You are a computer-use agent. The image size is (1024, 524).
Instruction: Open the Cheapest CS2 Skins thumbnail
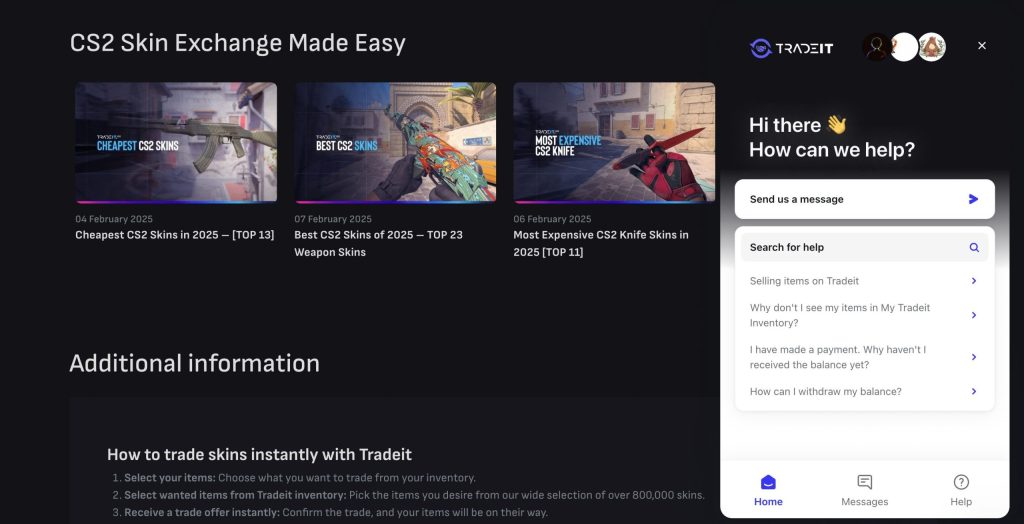click(x=176, y=143)
